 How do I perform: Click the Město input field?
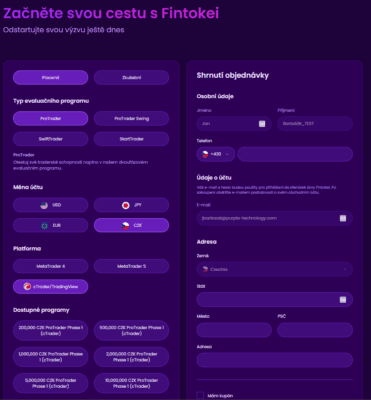coord(234,330)
